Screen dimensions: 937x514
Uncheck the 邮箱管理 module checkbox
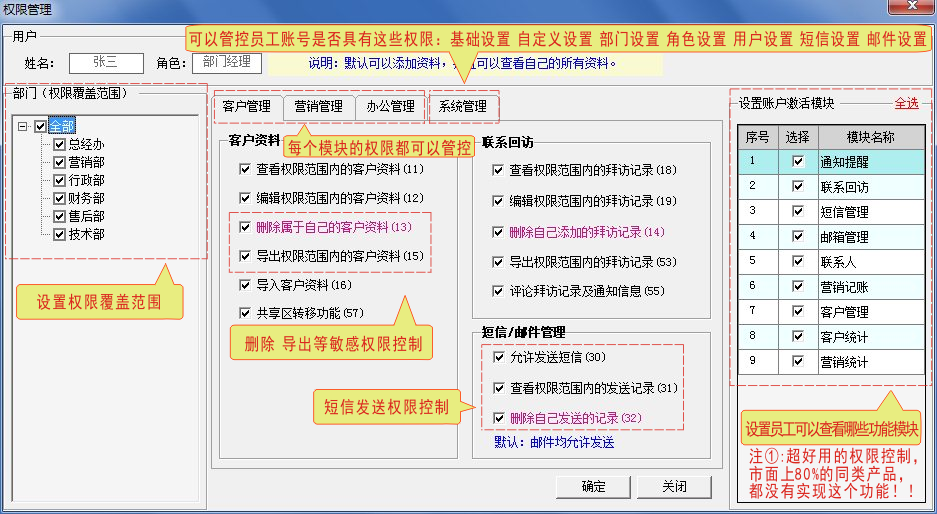tap(798, 237)
